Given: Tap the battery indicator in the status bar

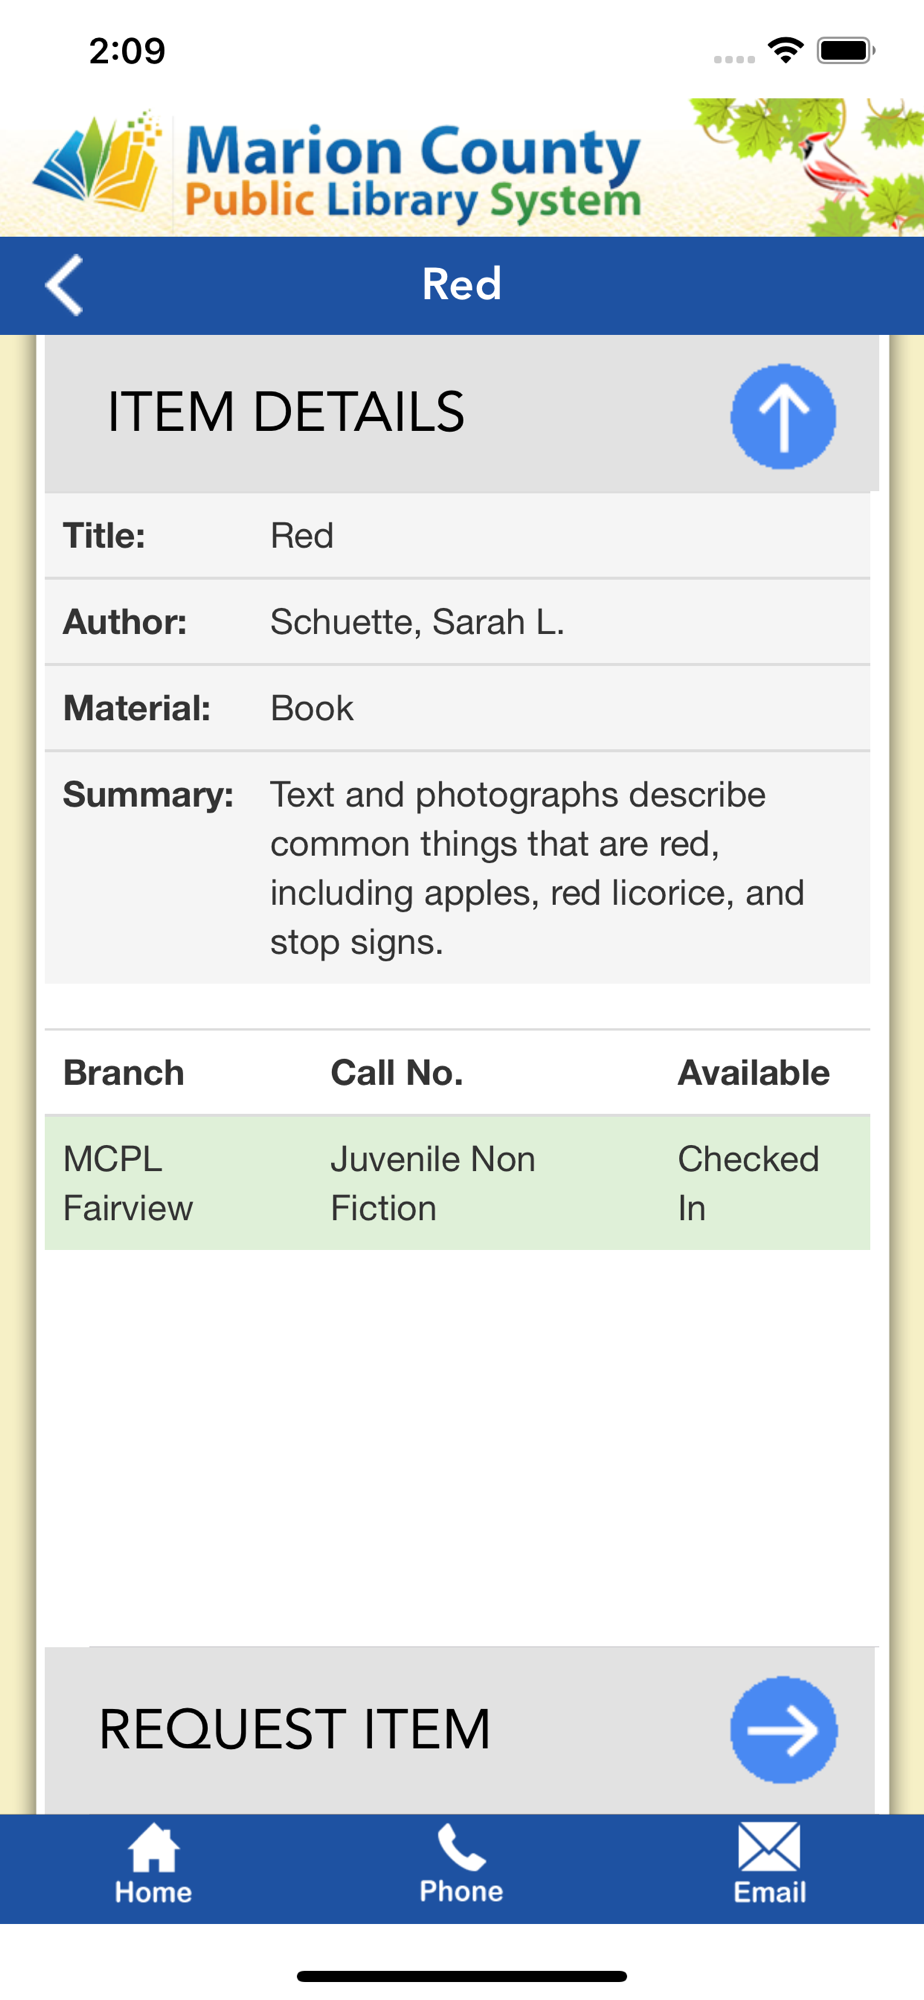Looking at the screenshot, I should pyautogui.click(x=846, y=50).
